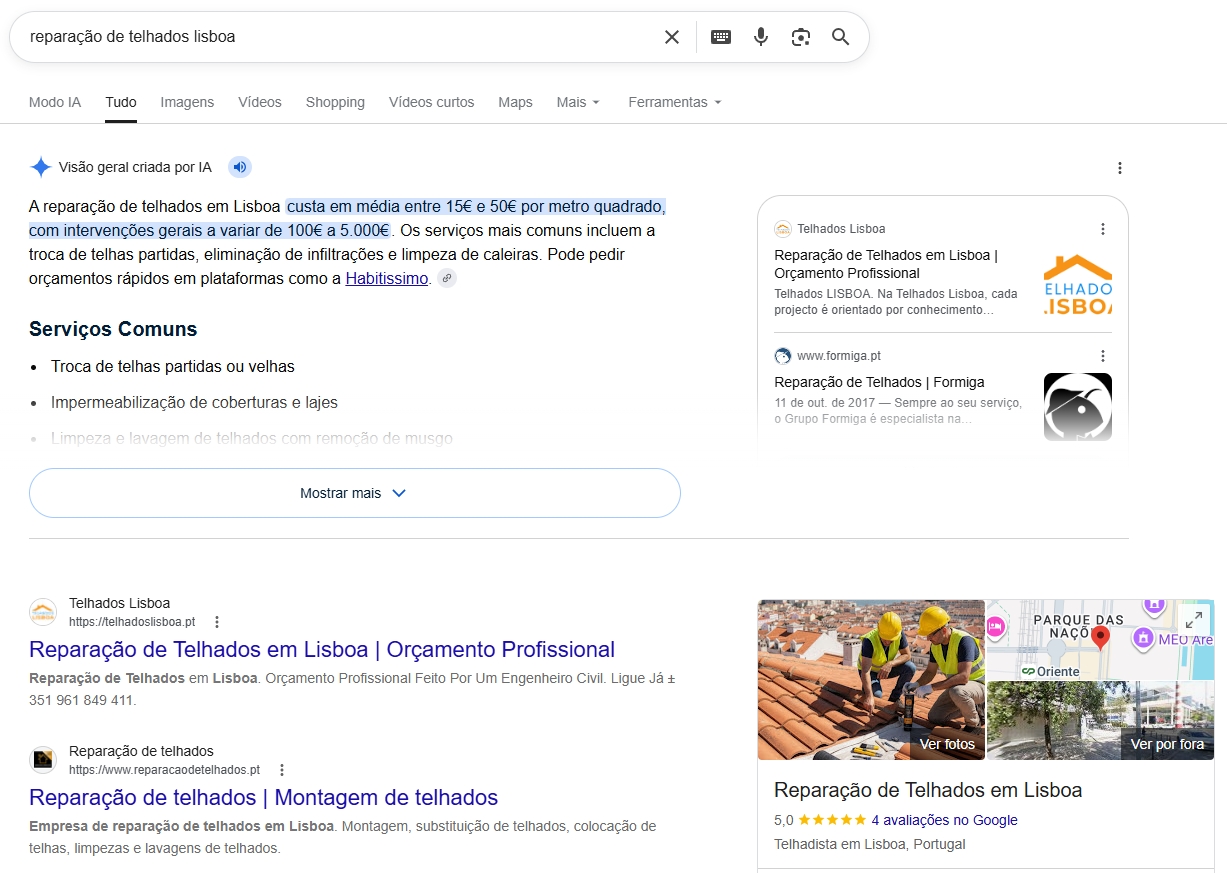Click the https://www.reparacaodetelhados.pt URL text
The width and height of the screenshot is (1227, 873).
coord(164,770)
